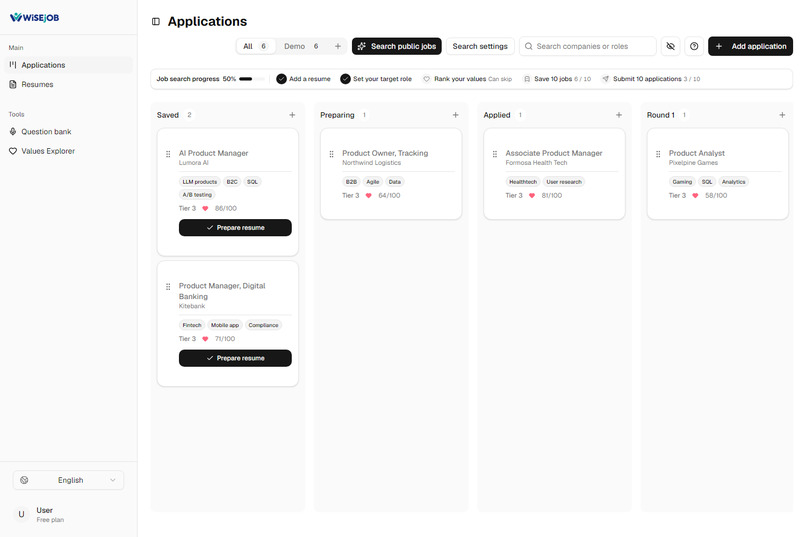
Task: Click drag handle on Product Analyst card
Action: 658,154
